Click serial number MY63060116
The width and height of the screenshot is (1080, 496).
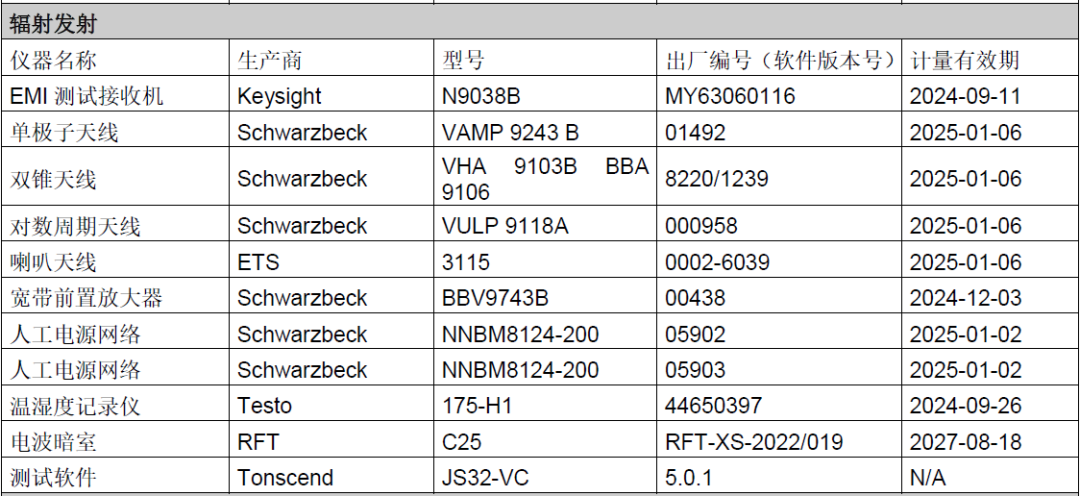click(729, 96)
